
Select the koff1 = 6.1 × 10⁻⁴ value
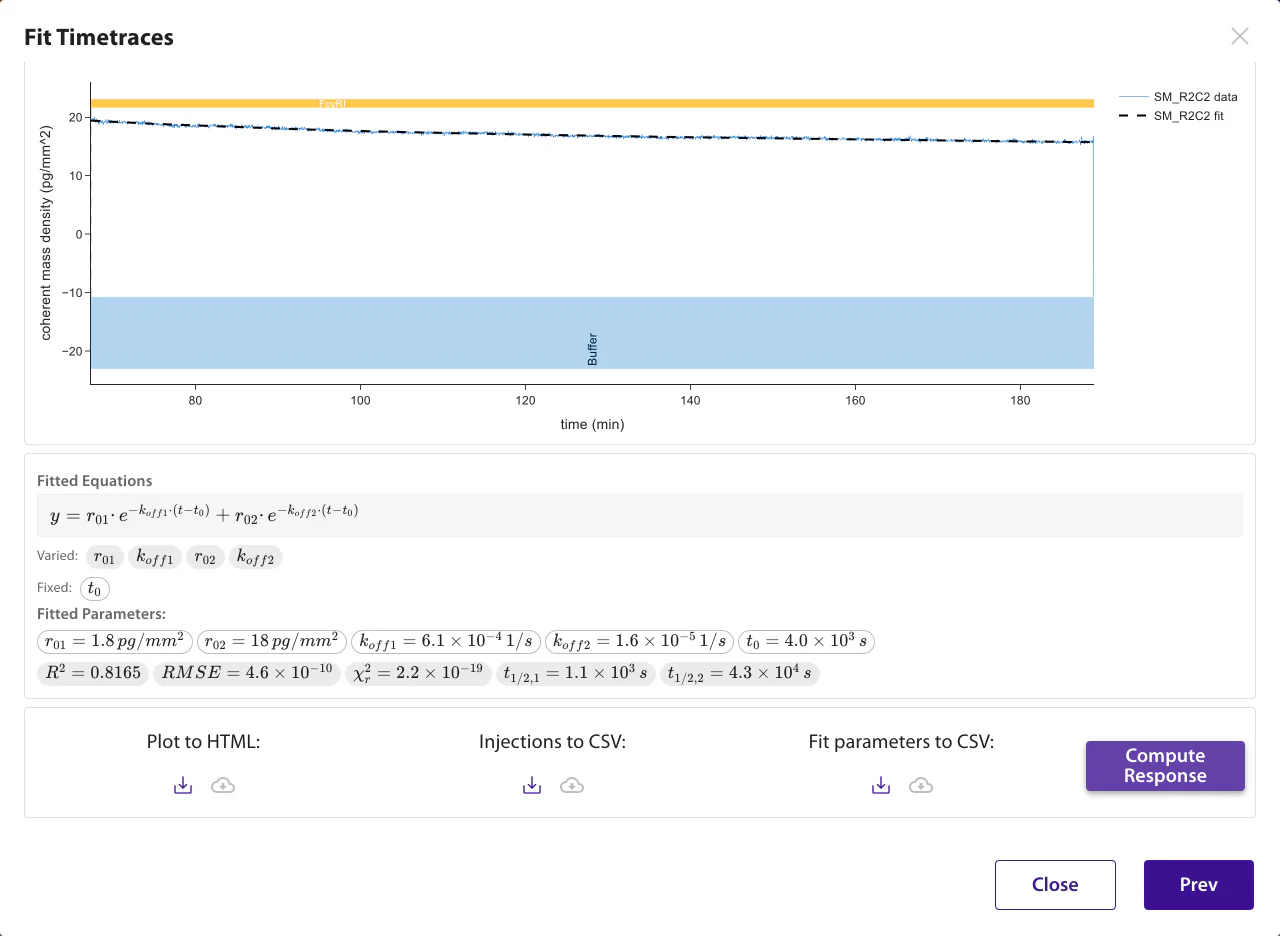446,641
